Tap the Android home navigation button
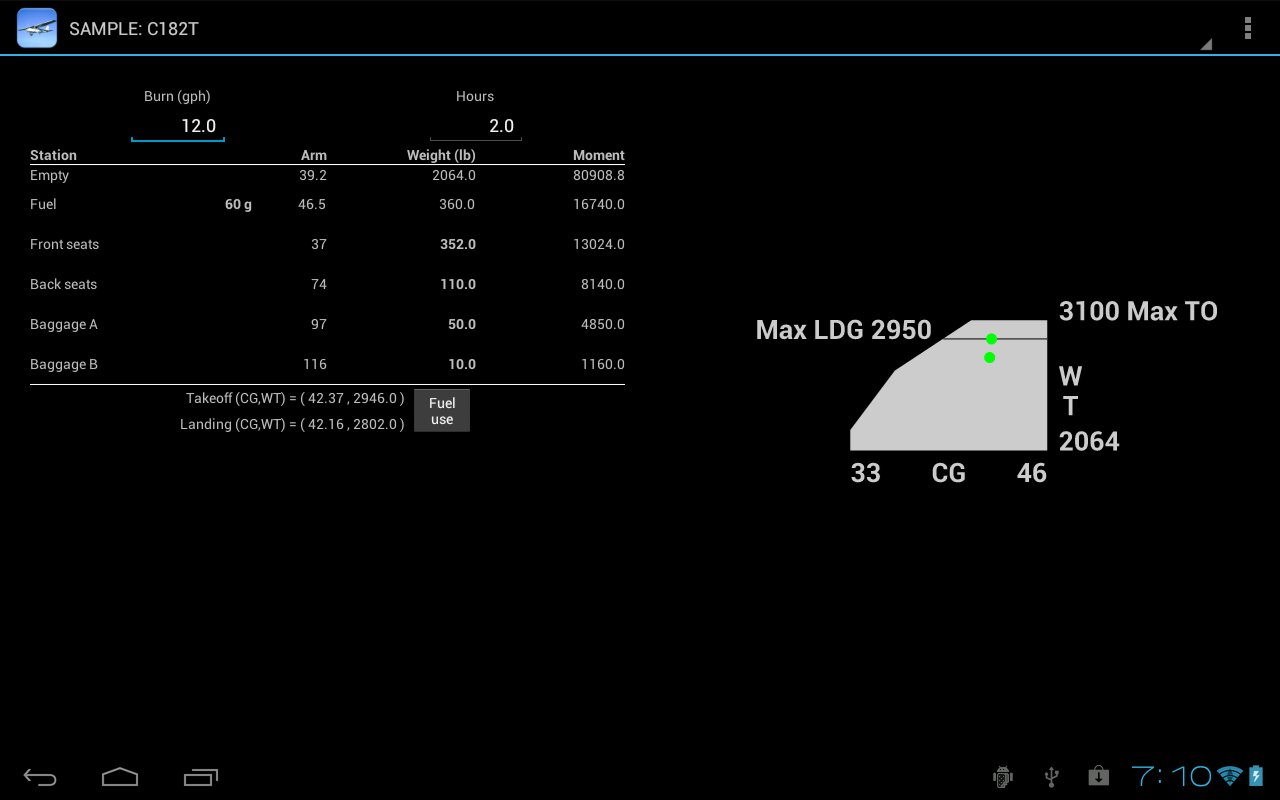This screenshot has height=800, width=1280. point(120,777)
